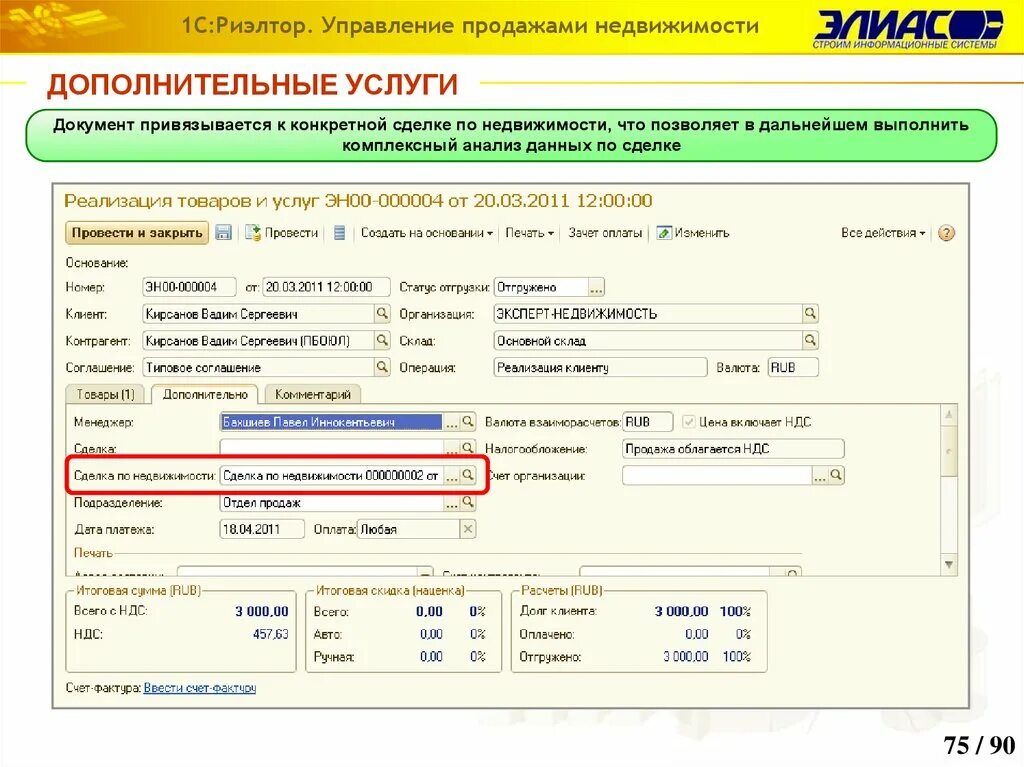Screen dimensions: 1024x767
Task: Open Клиент field magnifier lookup
Action: [x=382, y=314]
